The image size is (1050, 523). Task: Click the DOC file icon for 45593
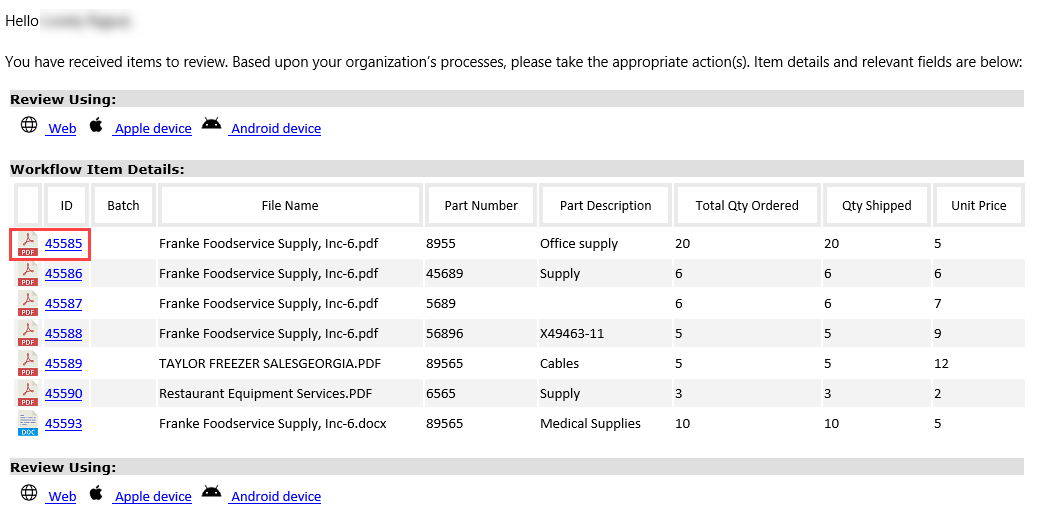pyautogui.click(x=27, y=424)
